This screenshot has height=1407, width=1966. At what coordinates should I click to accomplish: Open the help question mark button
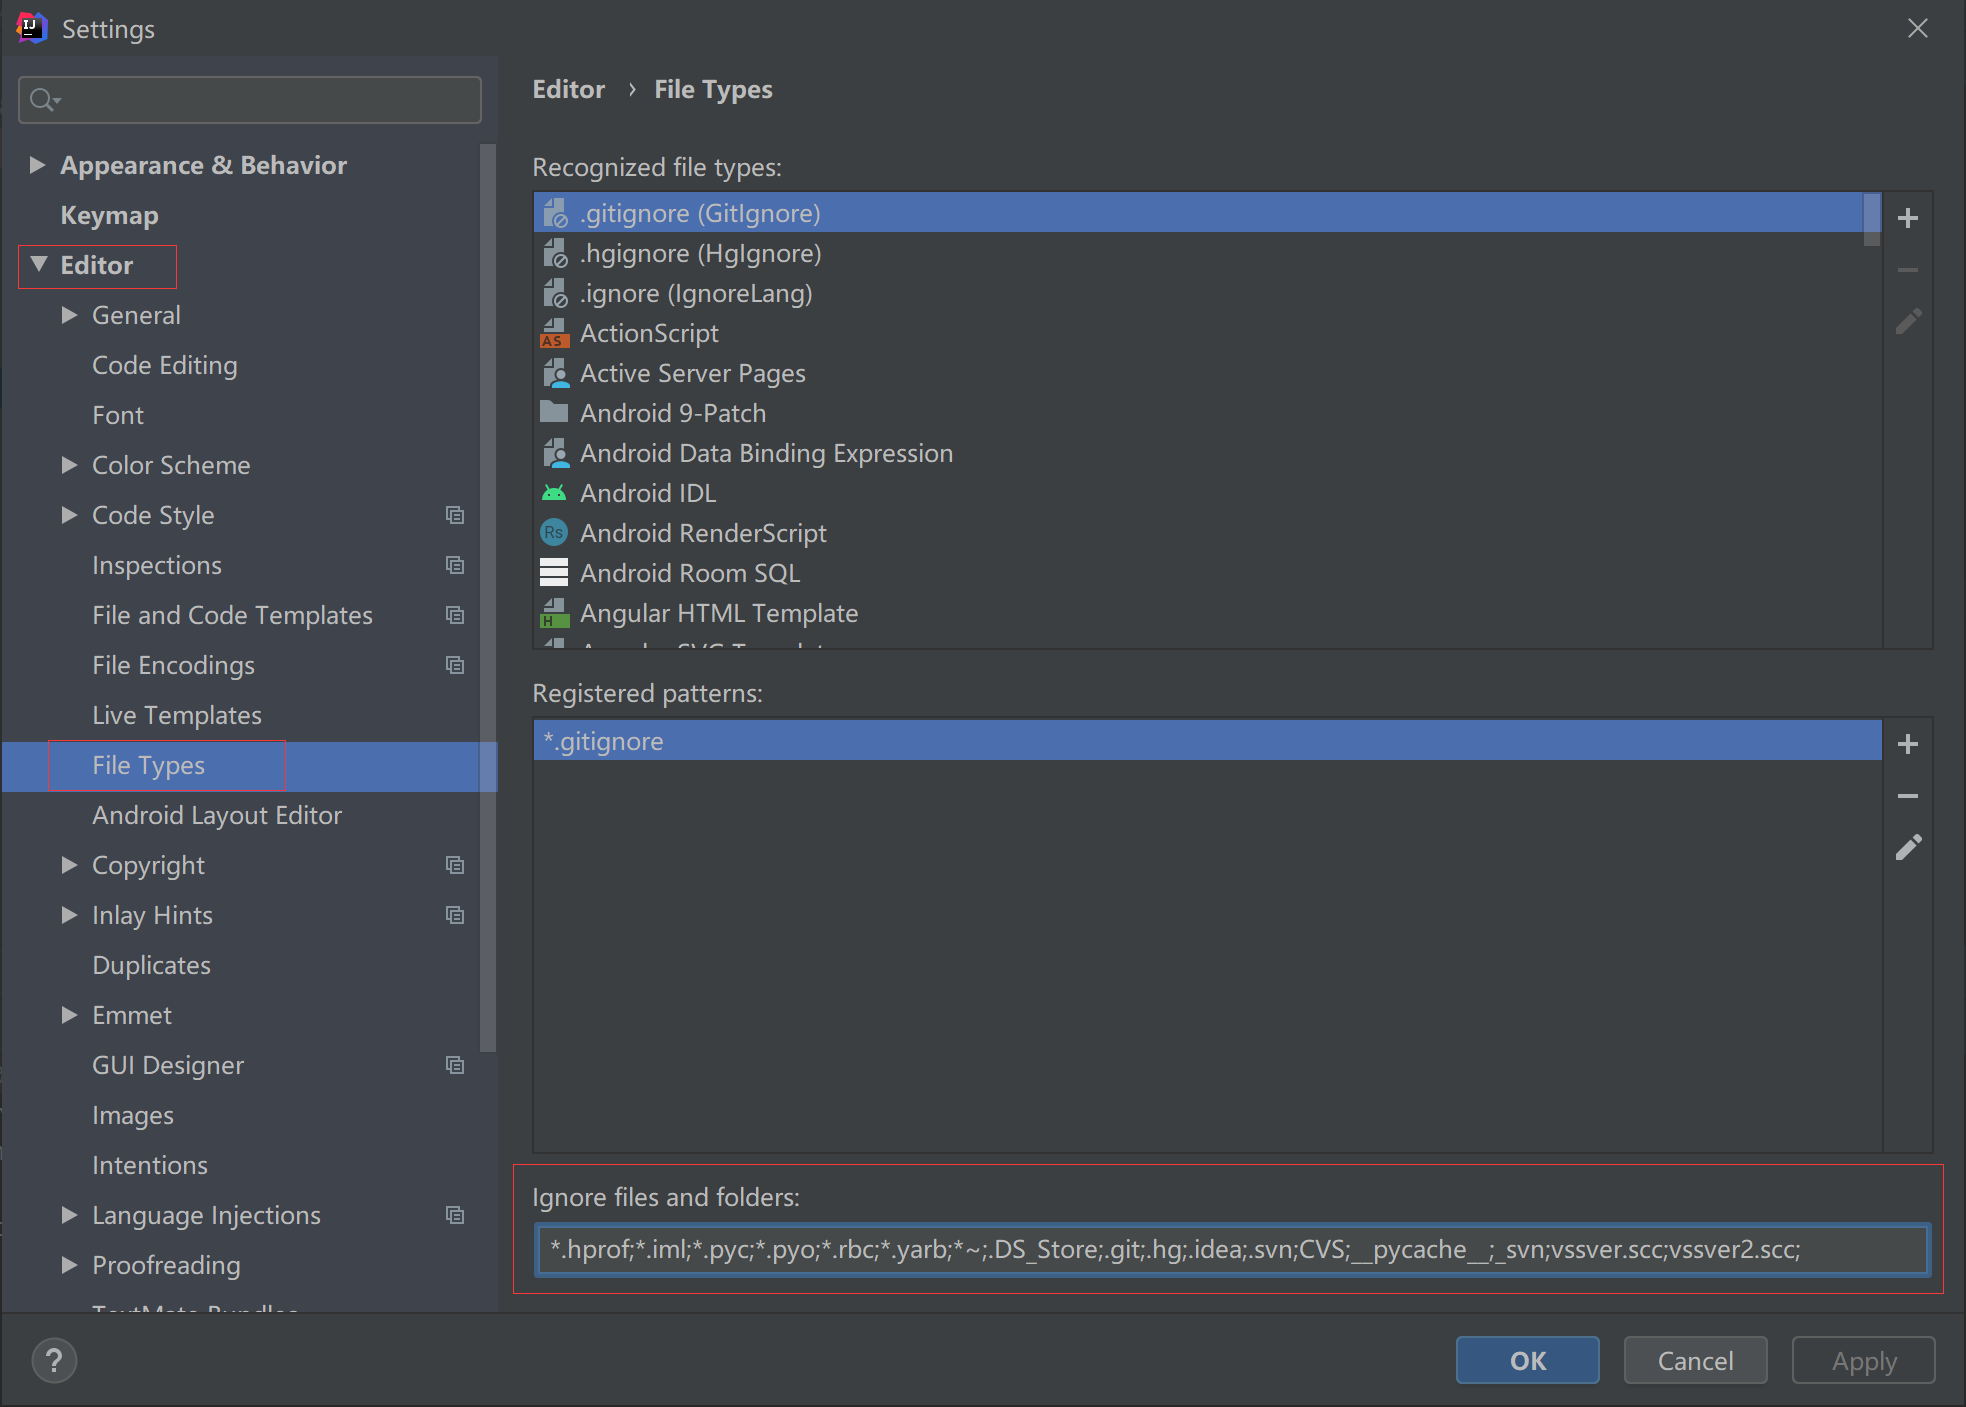(x=54, y=1360)
